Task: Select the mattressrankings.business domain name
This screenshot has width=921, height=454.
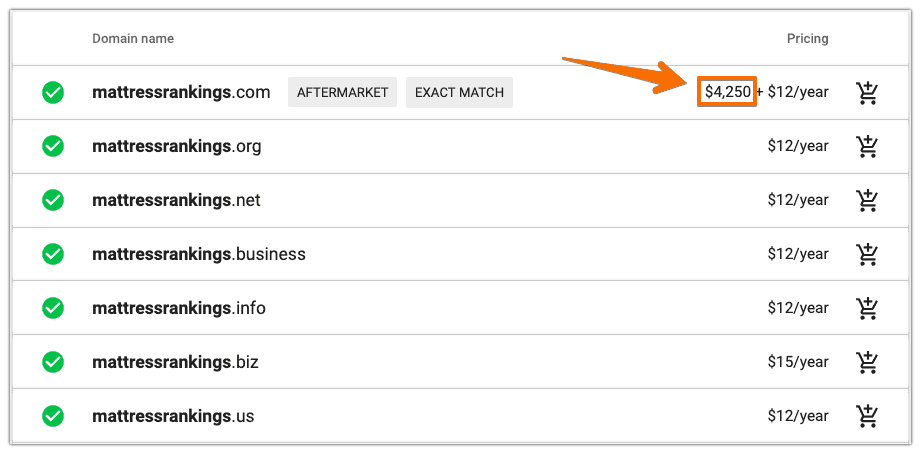Action: point(199,255)
